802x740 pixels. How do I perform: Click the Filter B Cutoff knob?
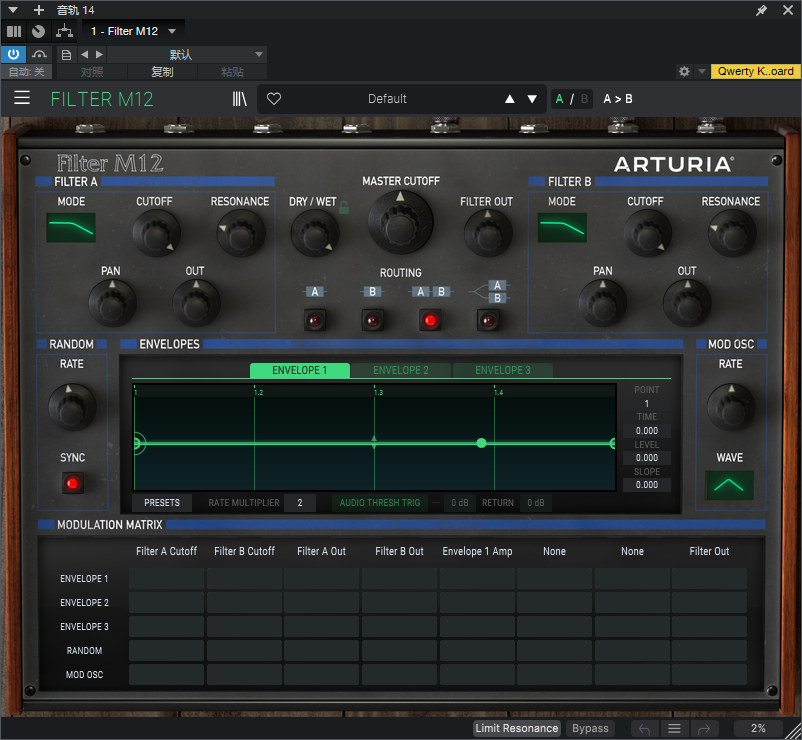click(648, 233)
